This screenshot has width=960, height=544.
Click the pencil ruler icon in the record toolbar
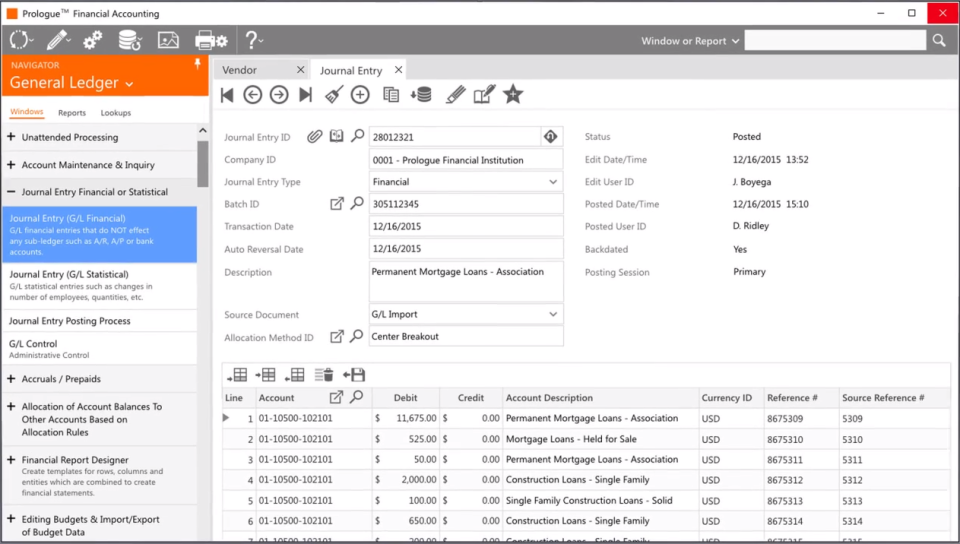click(x=455, y=95)
